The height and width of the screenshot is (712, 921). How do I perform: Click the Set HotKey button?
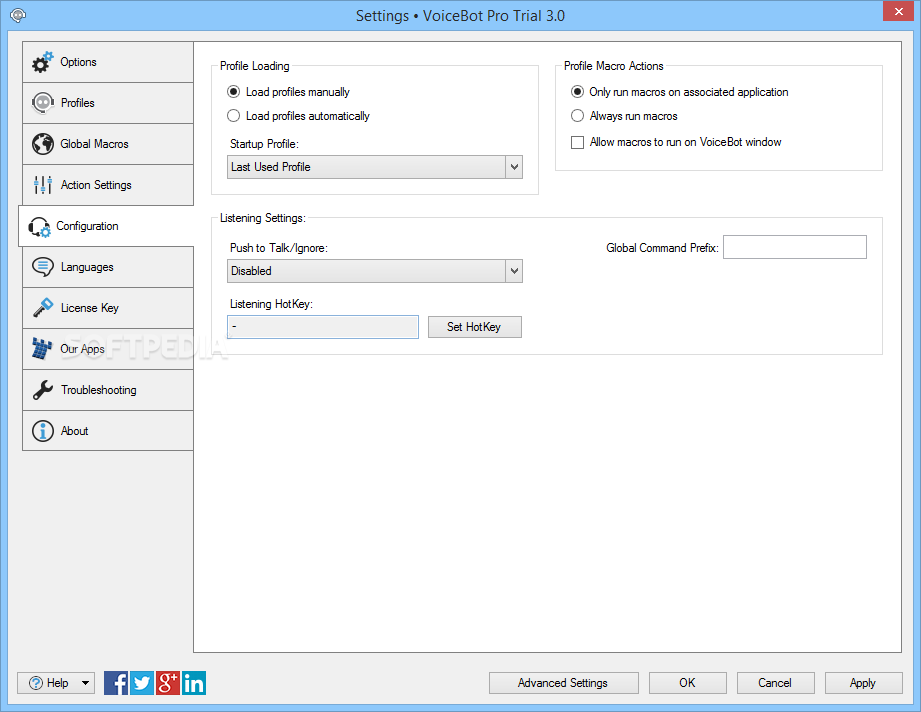[475, 327]
